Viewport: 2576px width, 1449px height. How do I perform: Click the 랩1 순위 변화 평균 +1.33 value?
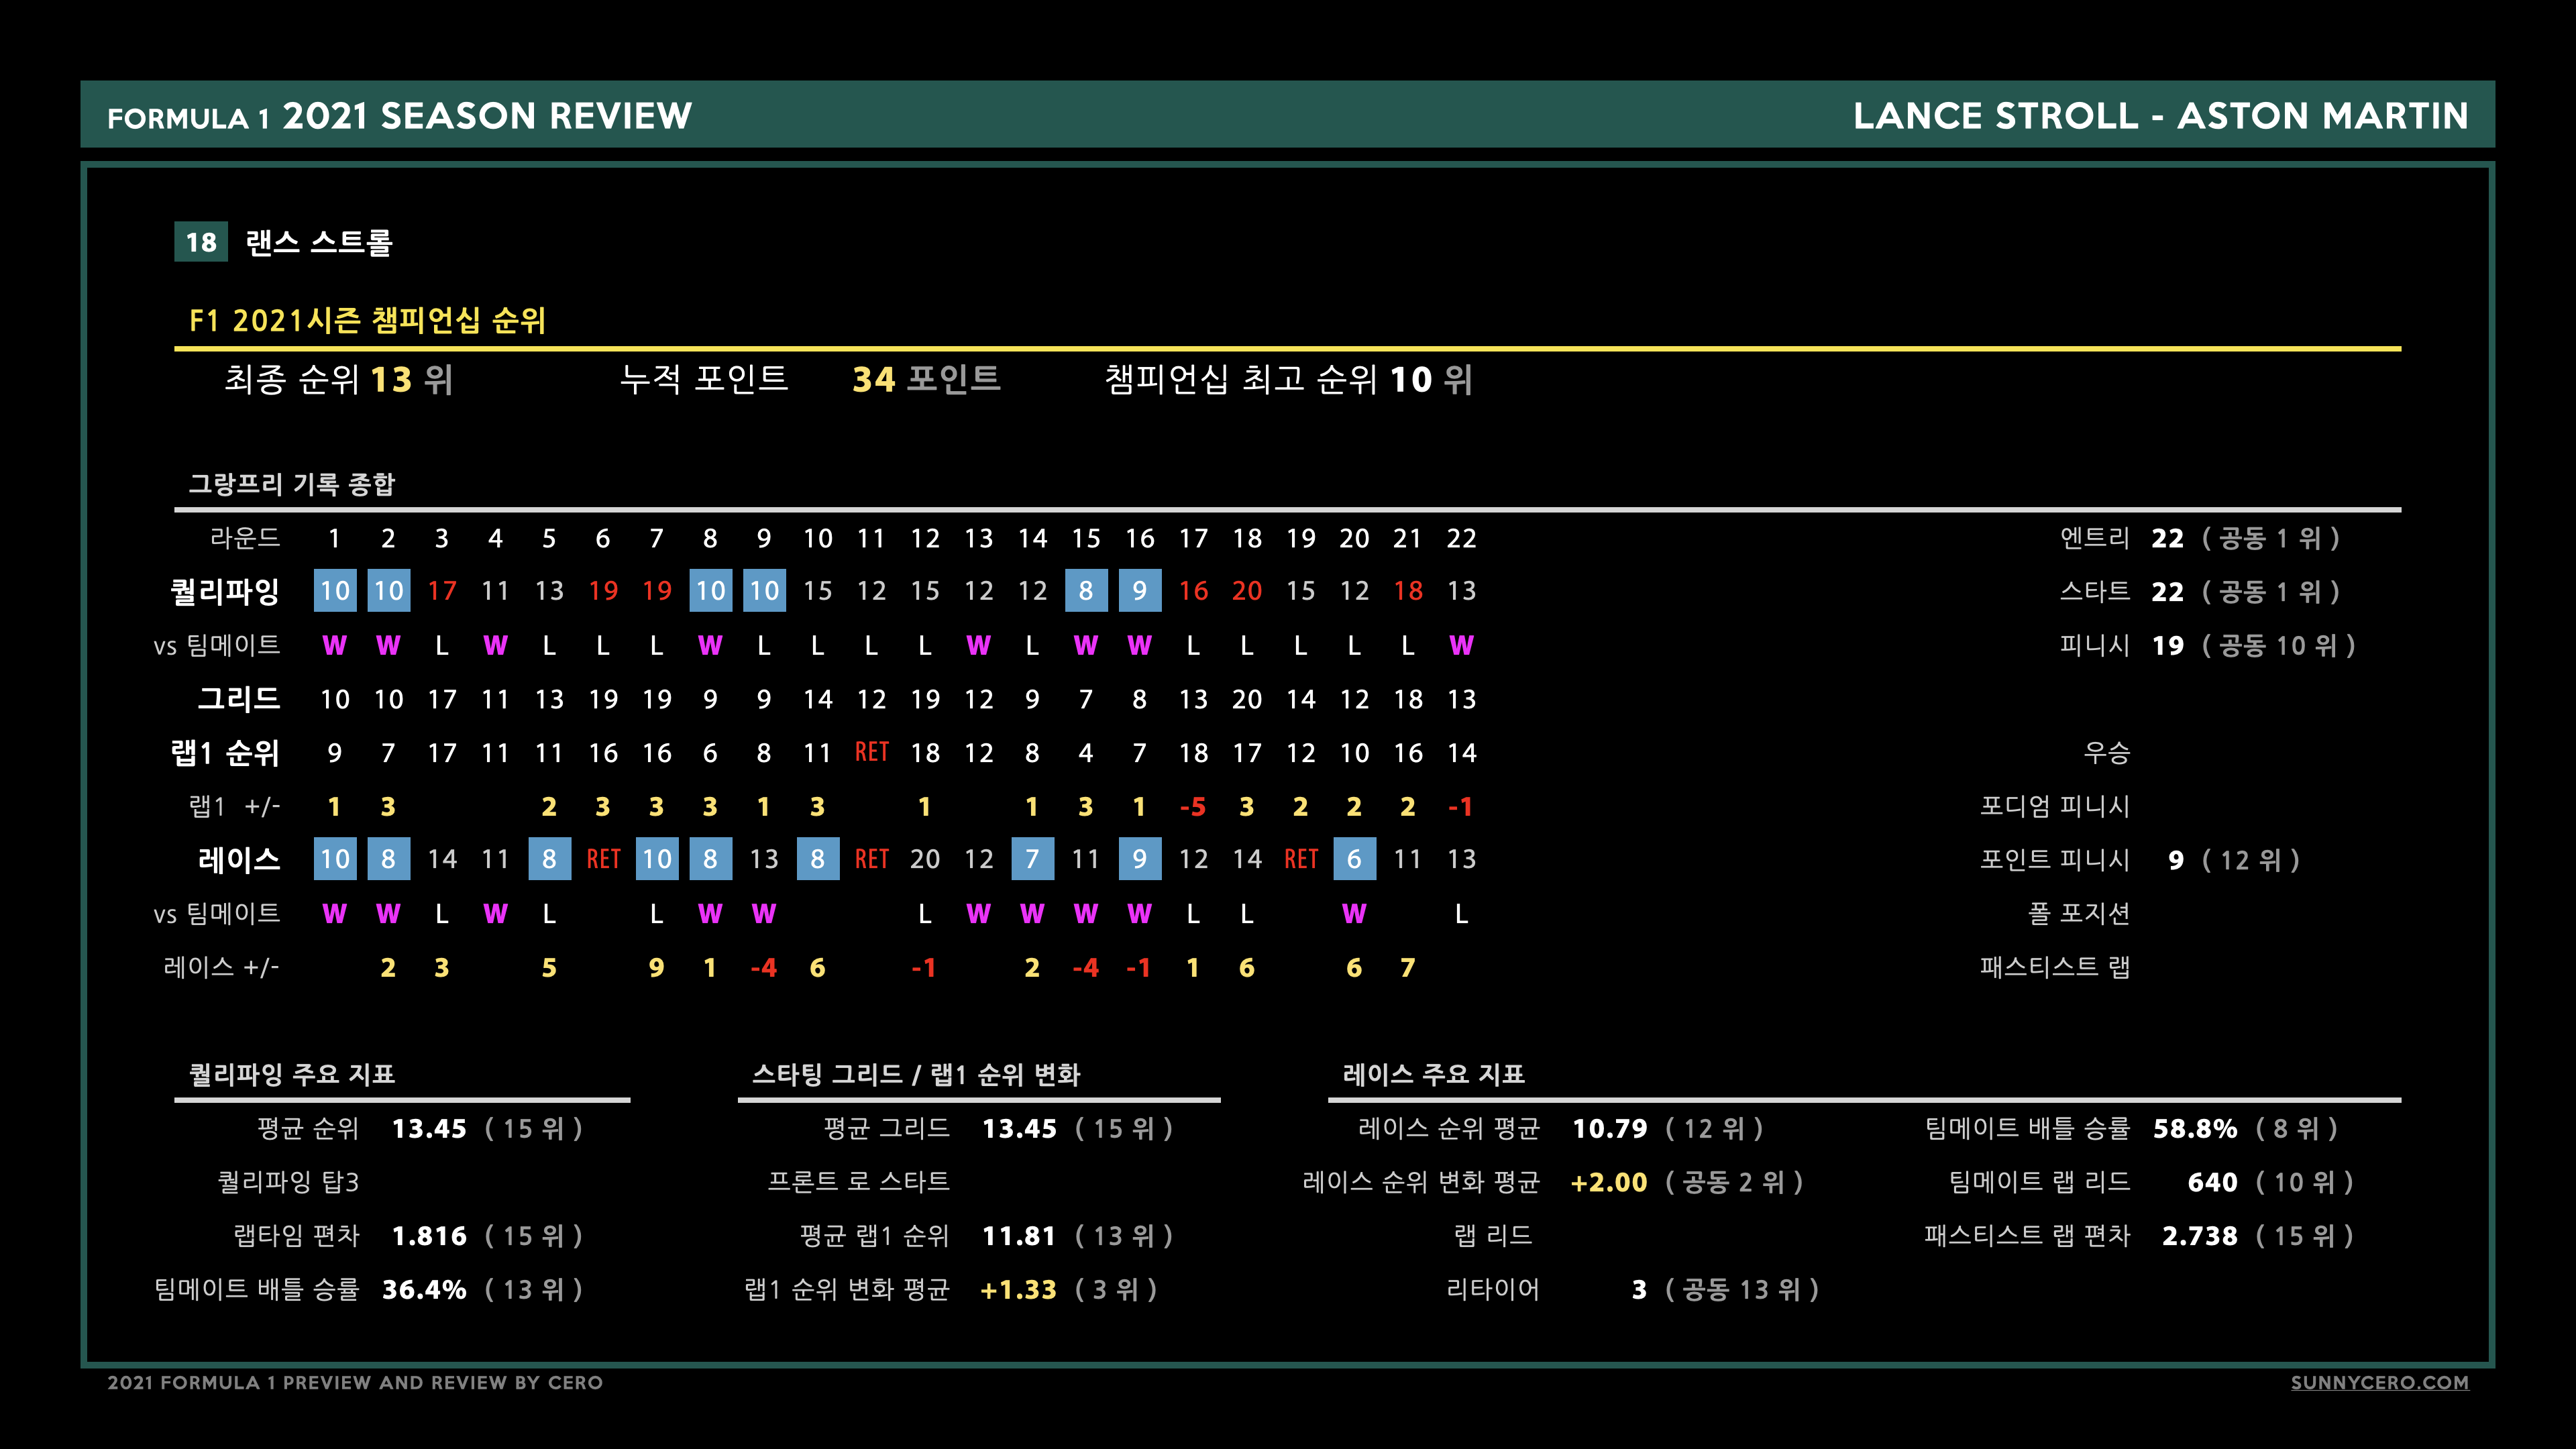1018,1289
